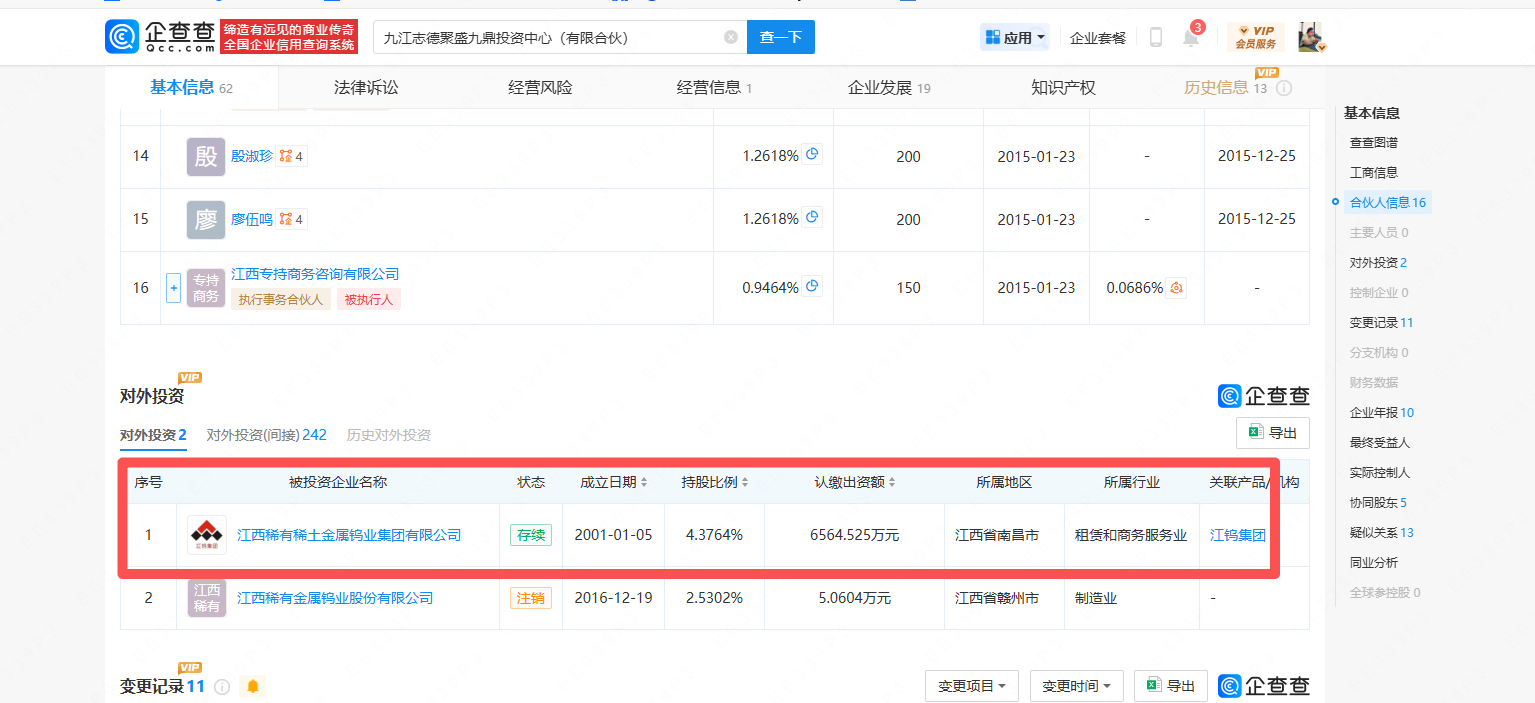1535x703 pixels.
Task: Clear the search box with the X icon
Action: pos(731,37)
